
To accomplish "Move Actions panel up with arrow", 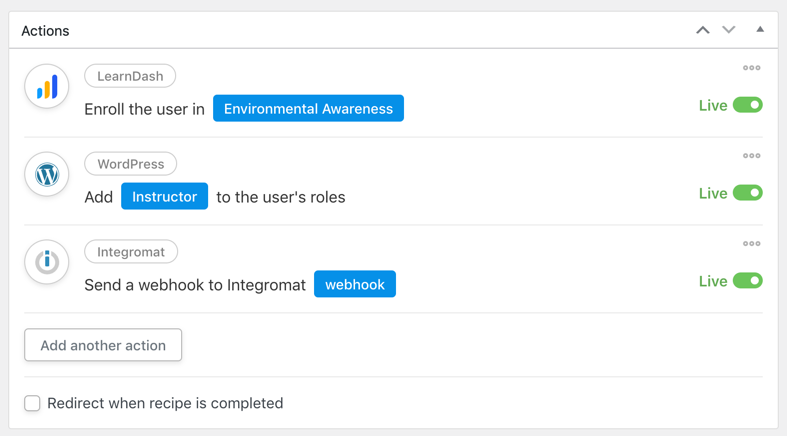I will [703, 30].
